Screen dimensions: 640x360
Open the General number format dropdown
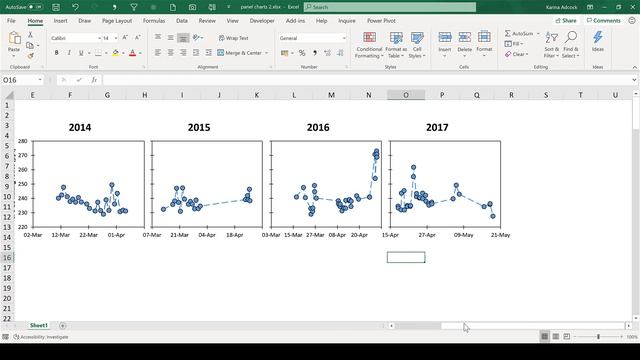[x=344, y=38]
